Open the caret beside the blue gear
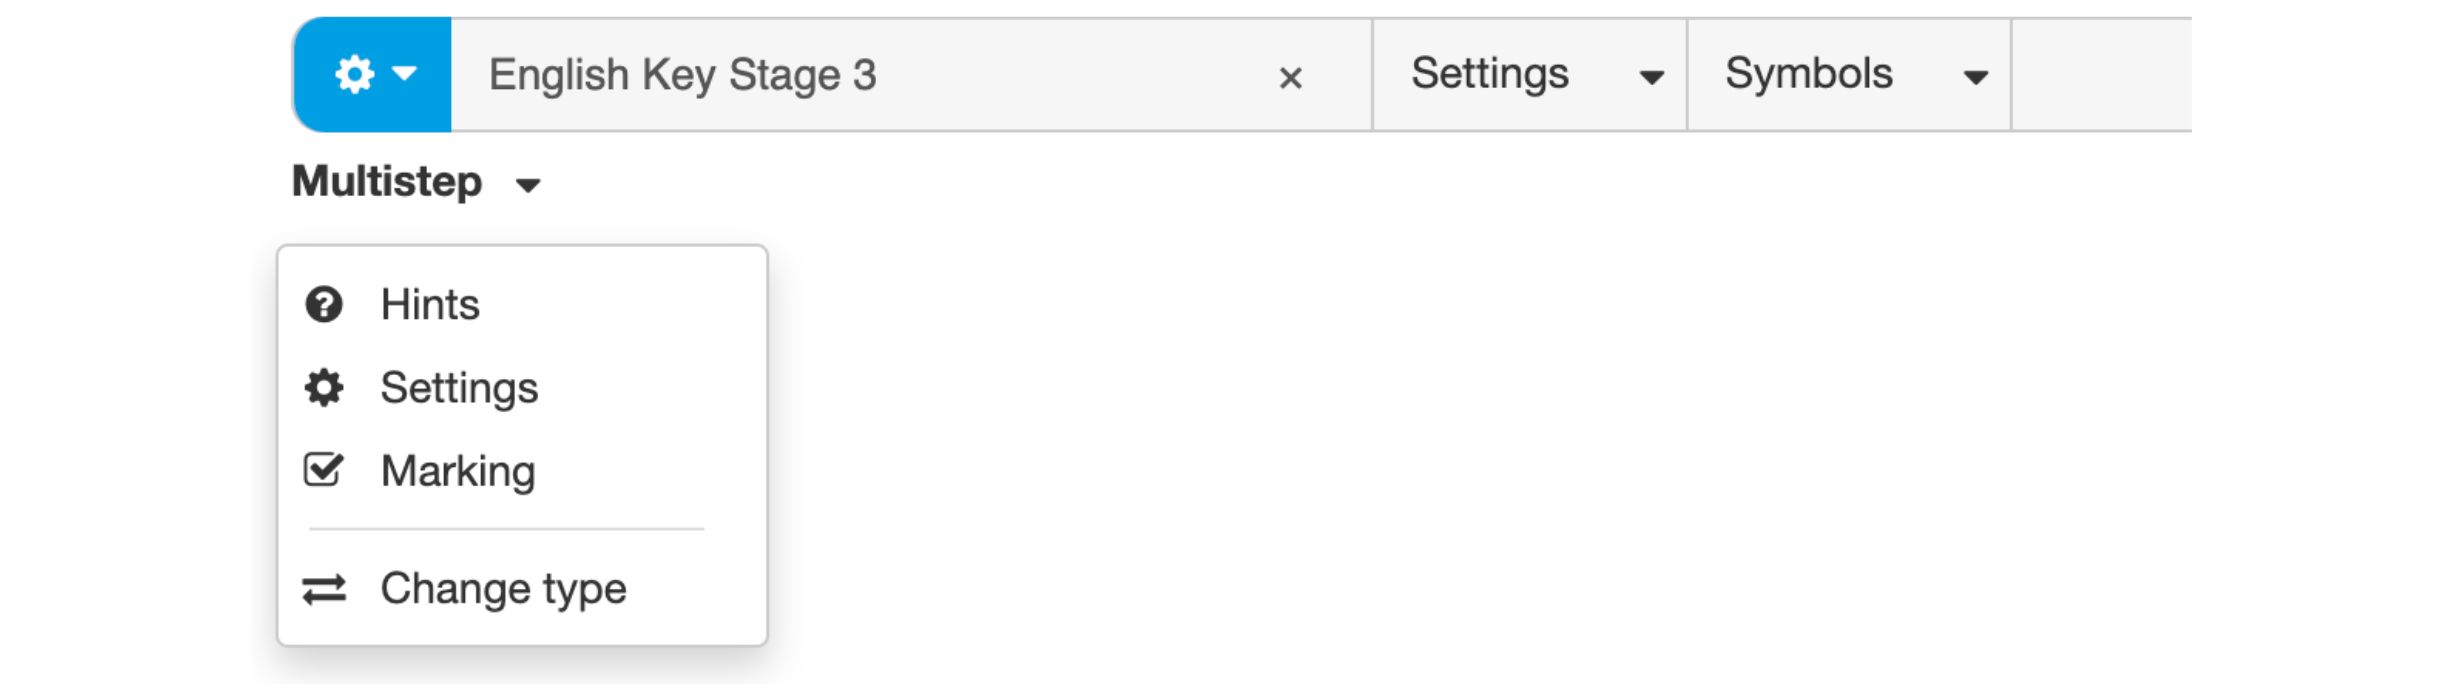The height and width of the screenshot is (684, 2450). 405,73
